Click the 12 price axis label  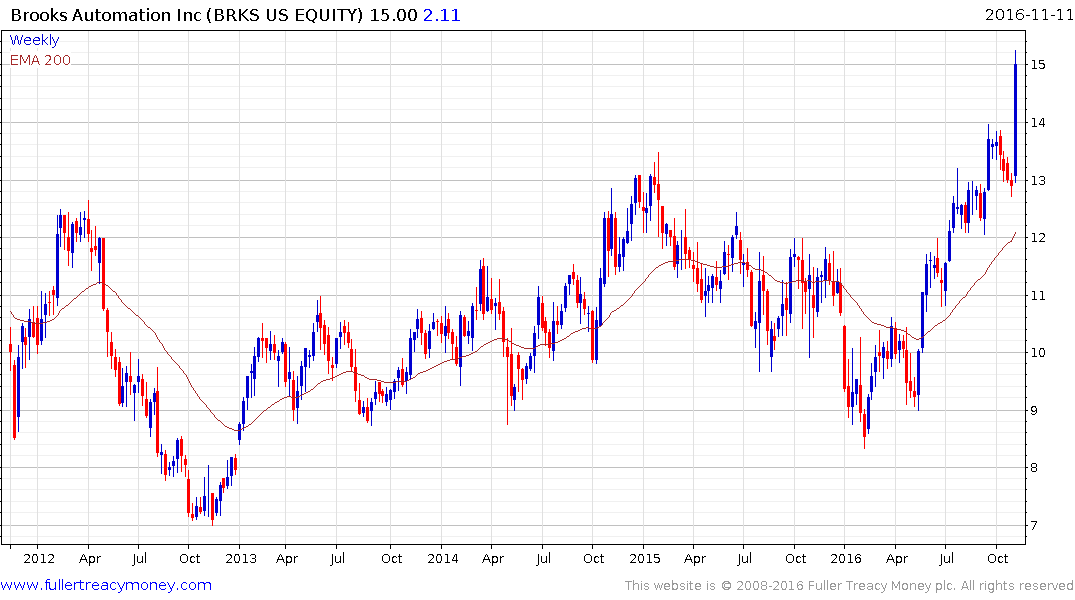[x=1038, y=238]
